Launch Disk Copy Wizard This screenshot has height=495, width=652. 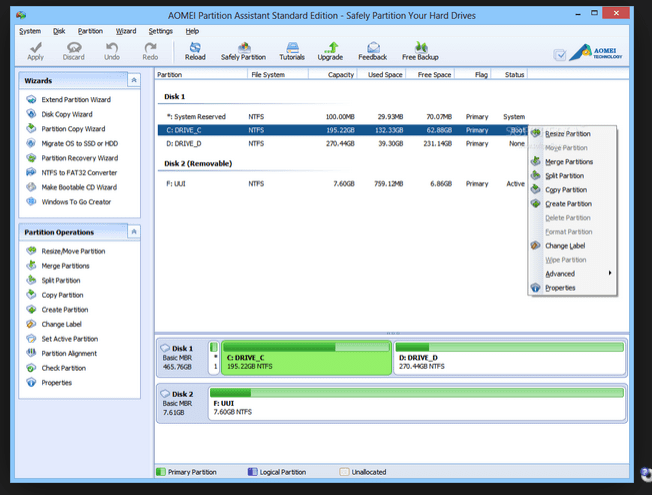(59, 114)
